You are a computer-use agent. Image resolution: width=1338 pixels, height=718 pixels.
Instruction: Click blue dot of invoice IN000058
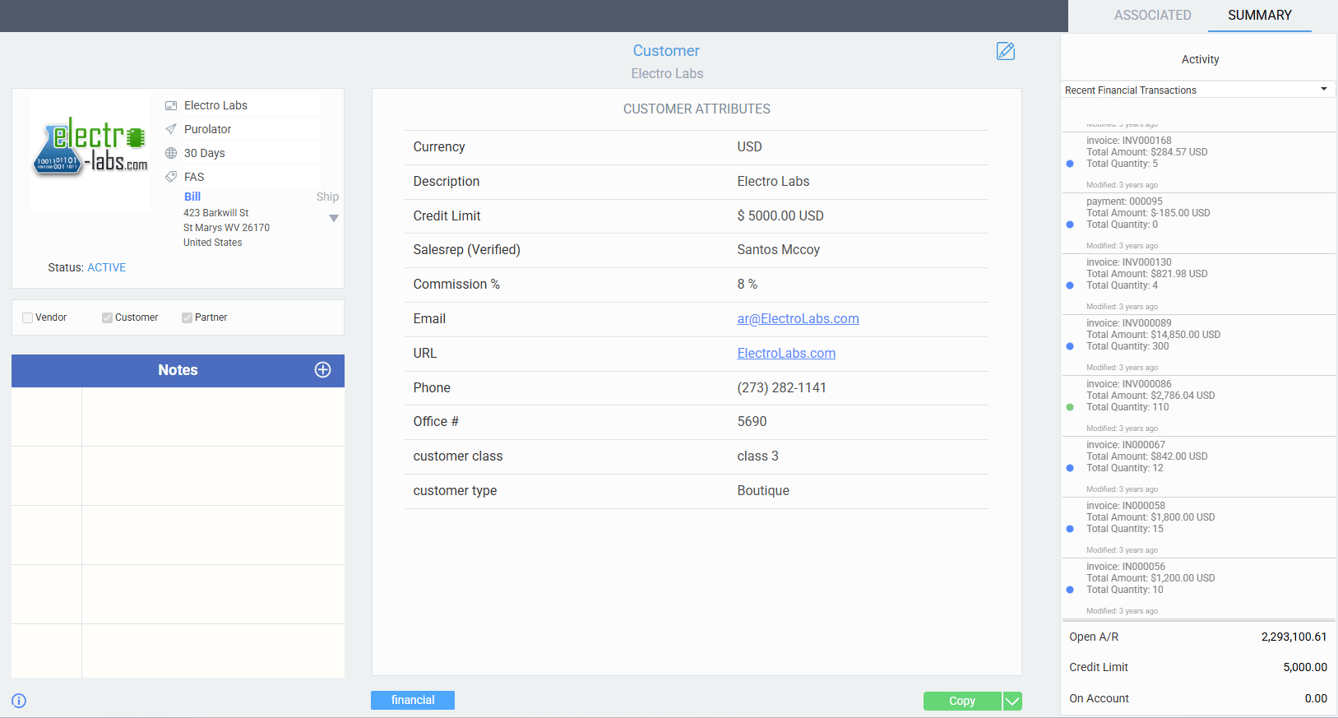[1070, 530]
